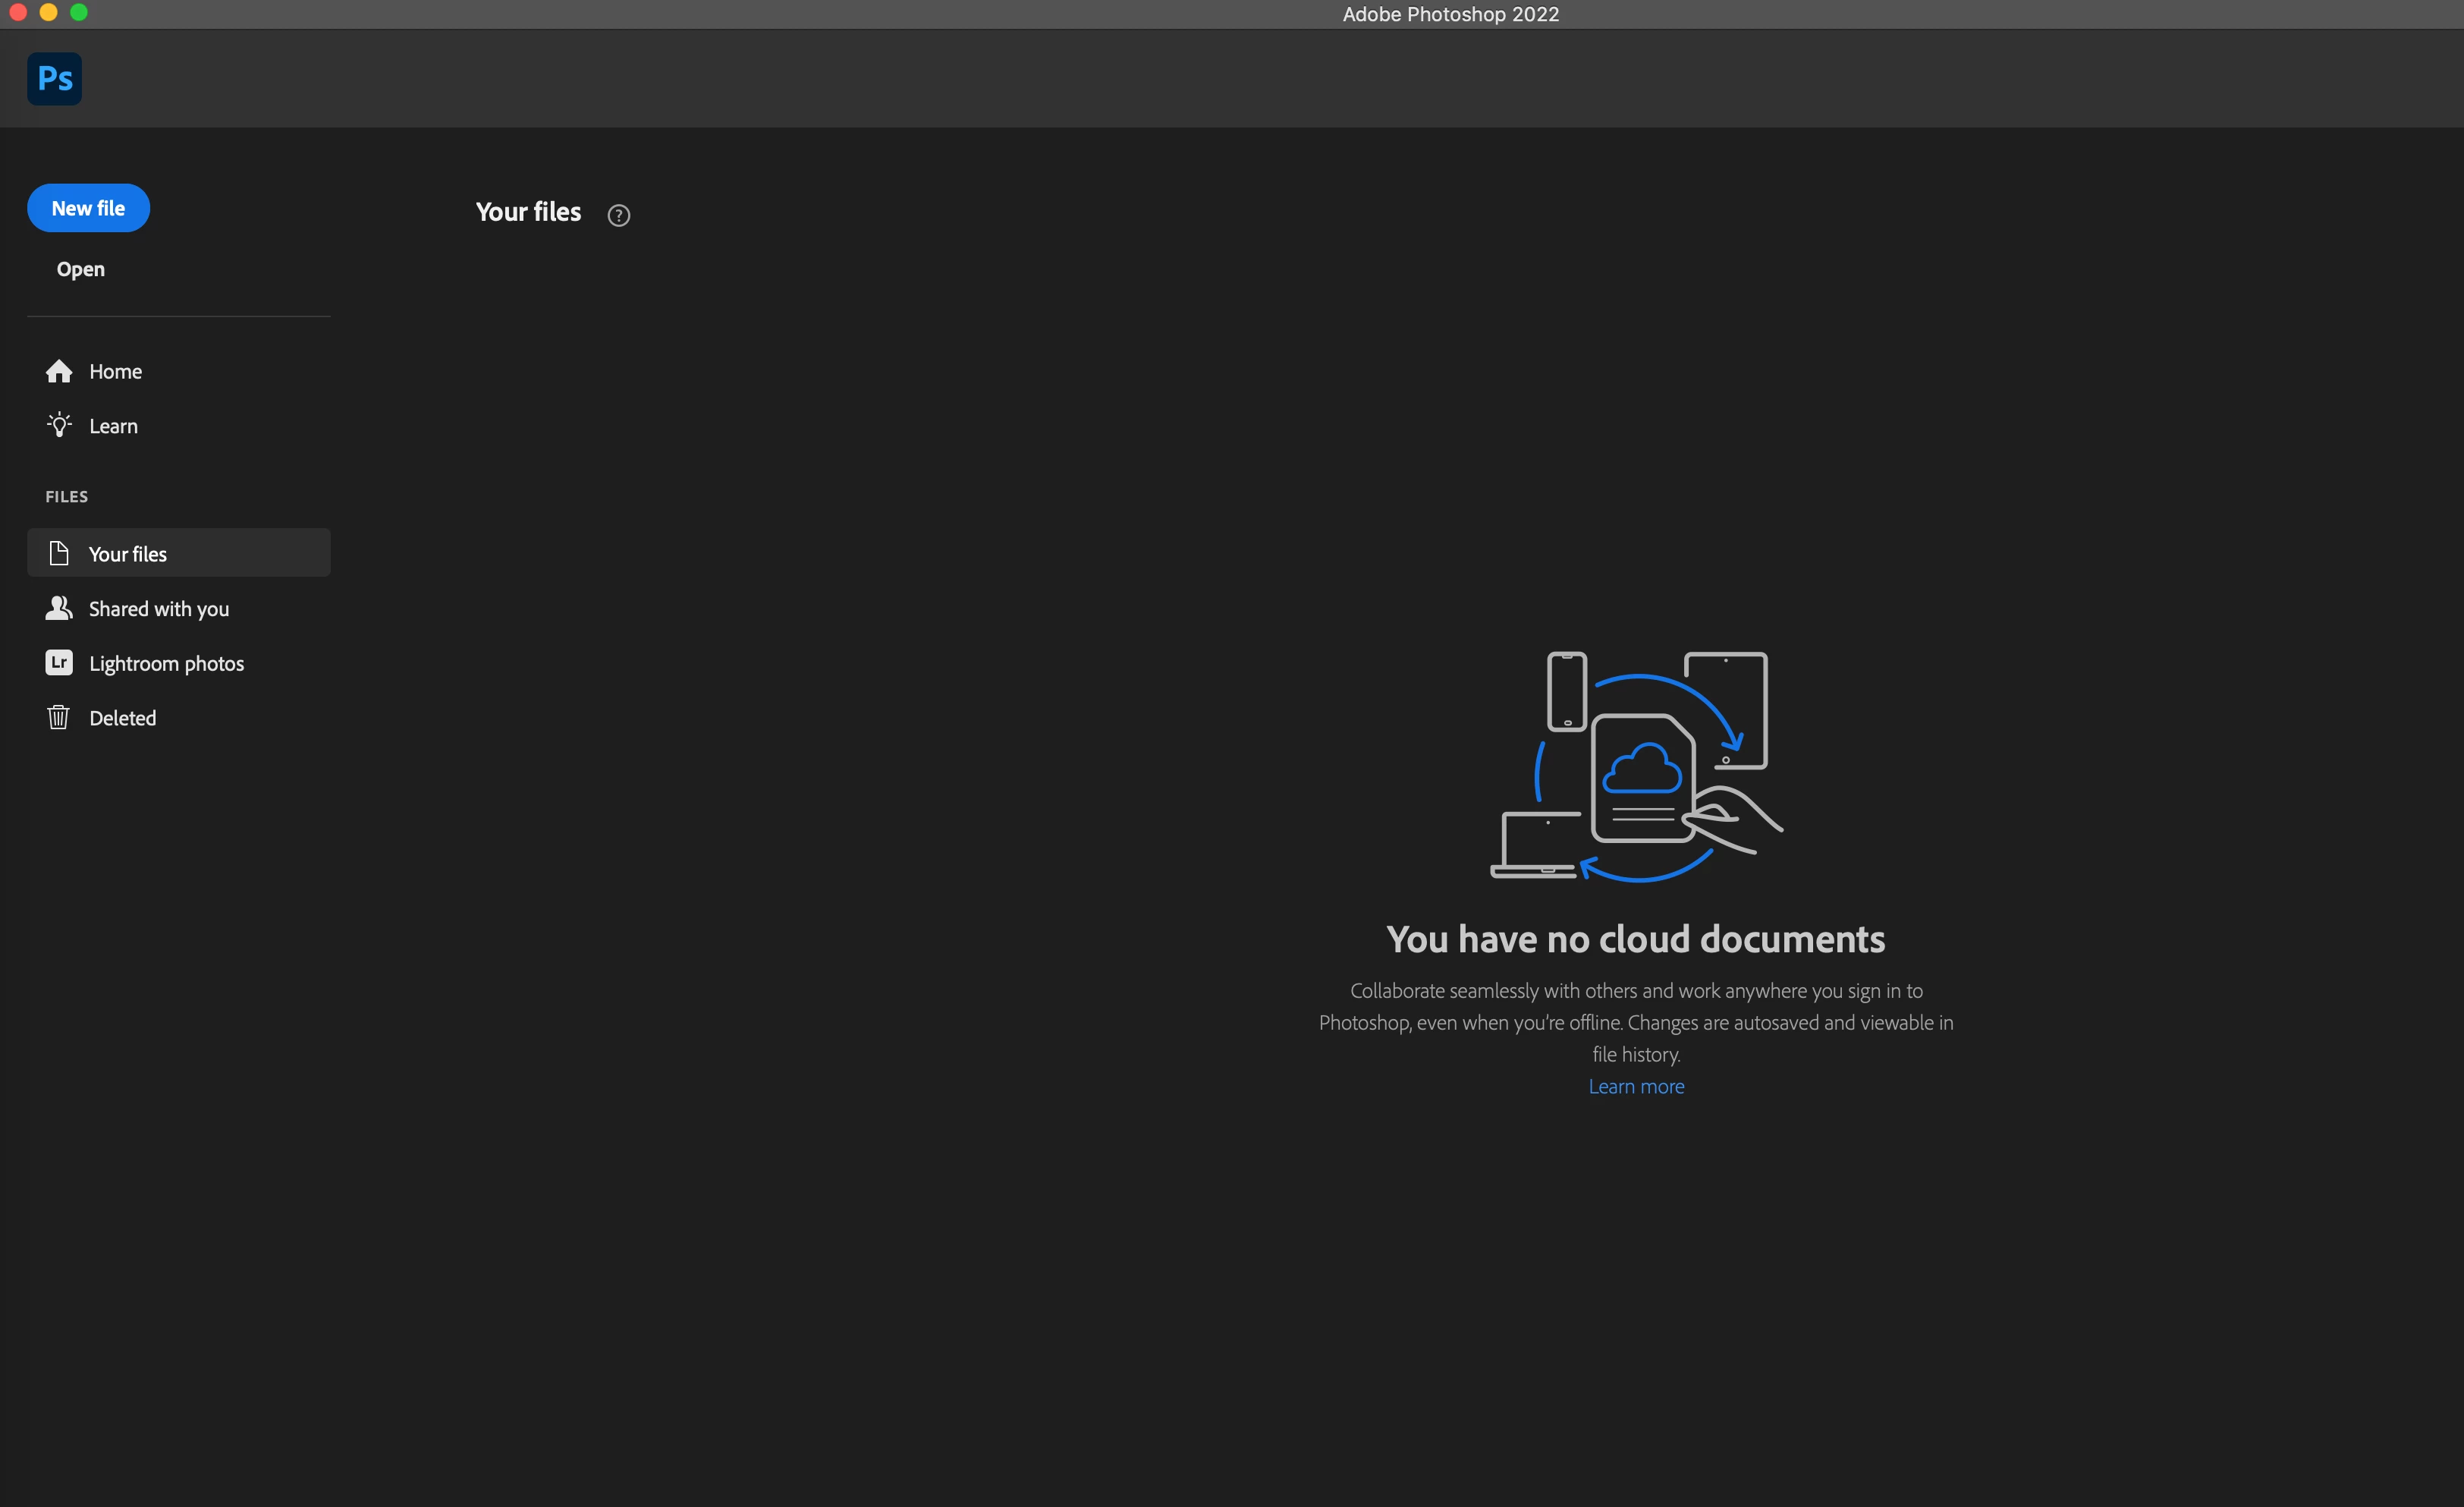Click the Deleted trash can icon
The image size is (2464, 1507).
click(59, 717)
